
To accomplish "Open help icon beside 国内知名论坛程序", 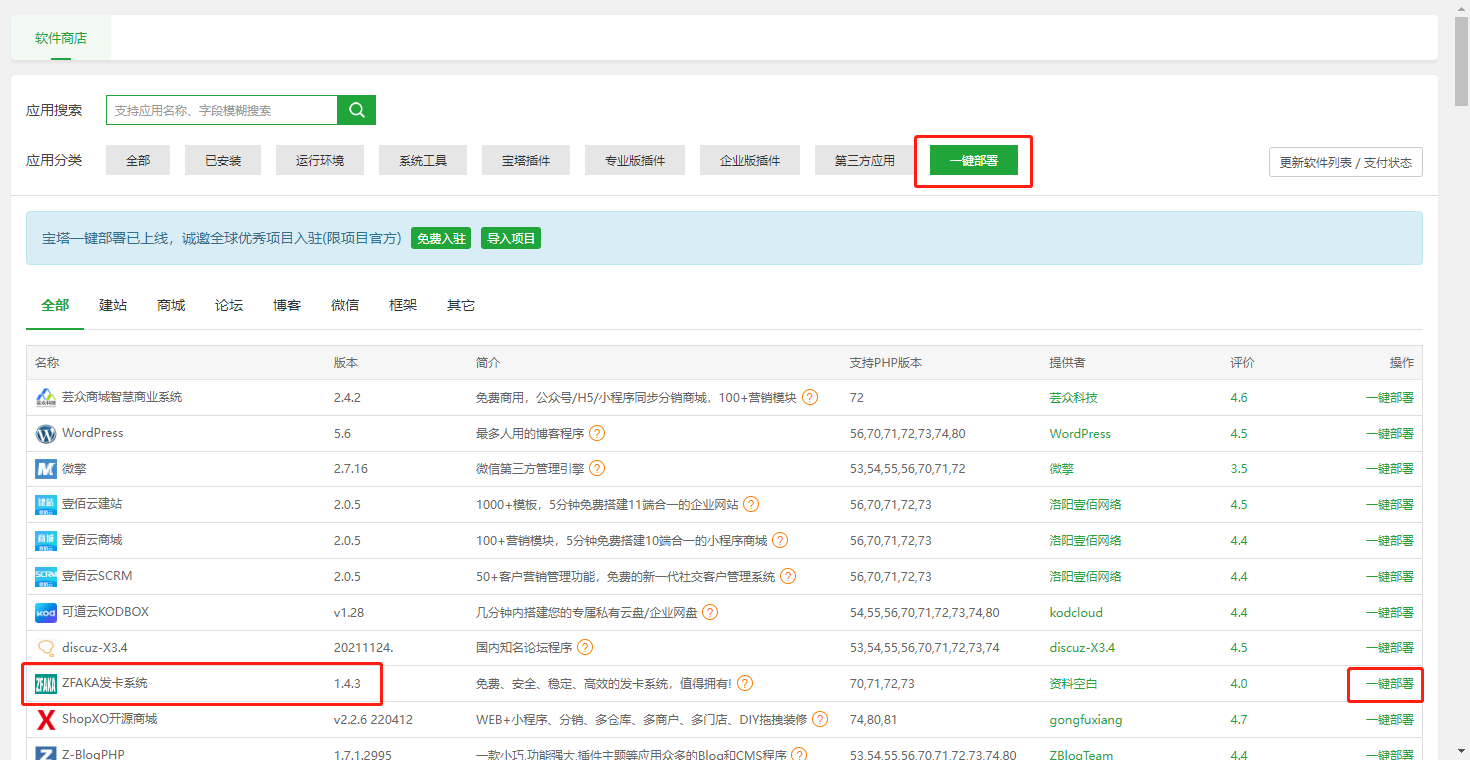I will click(585, 647).
